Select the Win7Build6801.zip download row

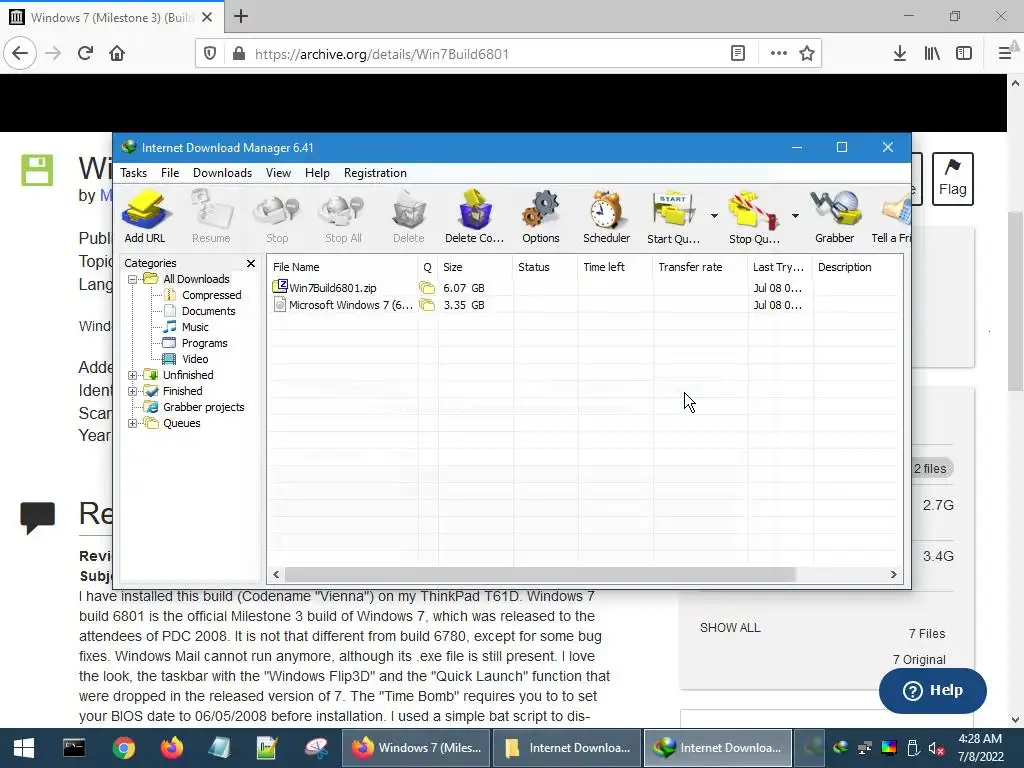coord(584,288)
